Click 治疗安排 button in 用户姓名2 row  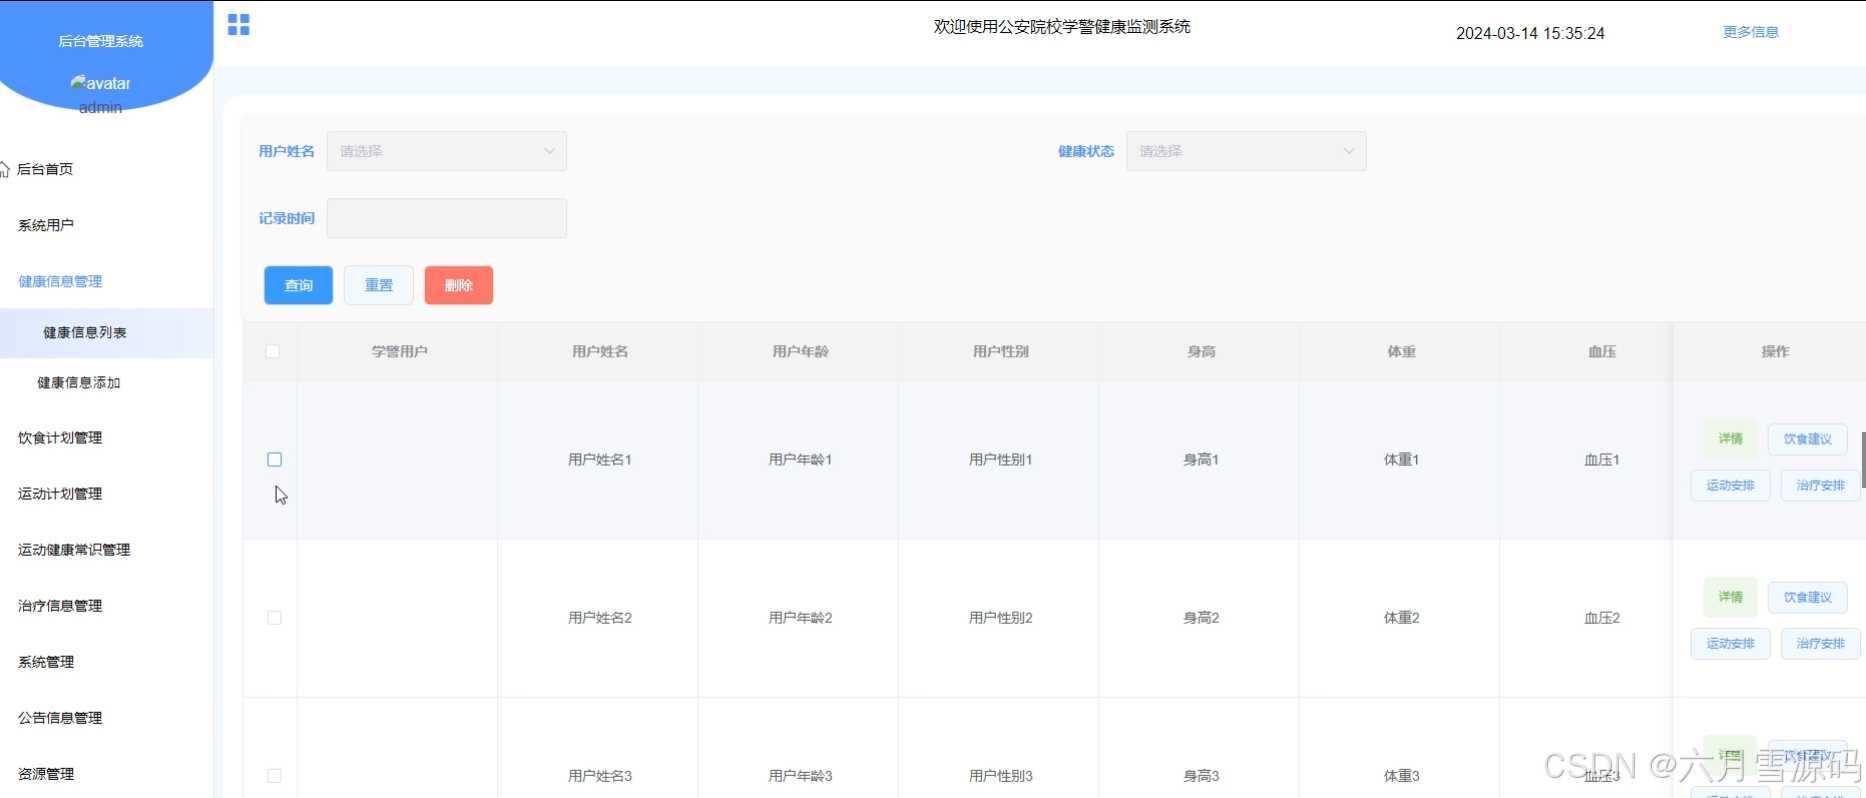(x=1820, y=643)
